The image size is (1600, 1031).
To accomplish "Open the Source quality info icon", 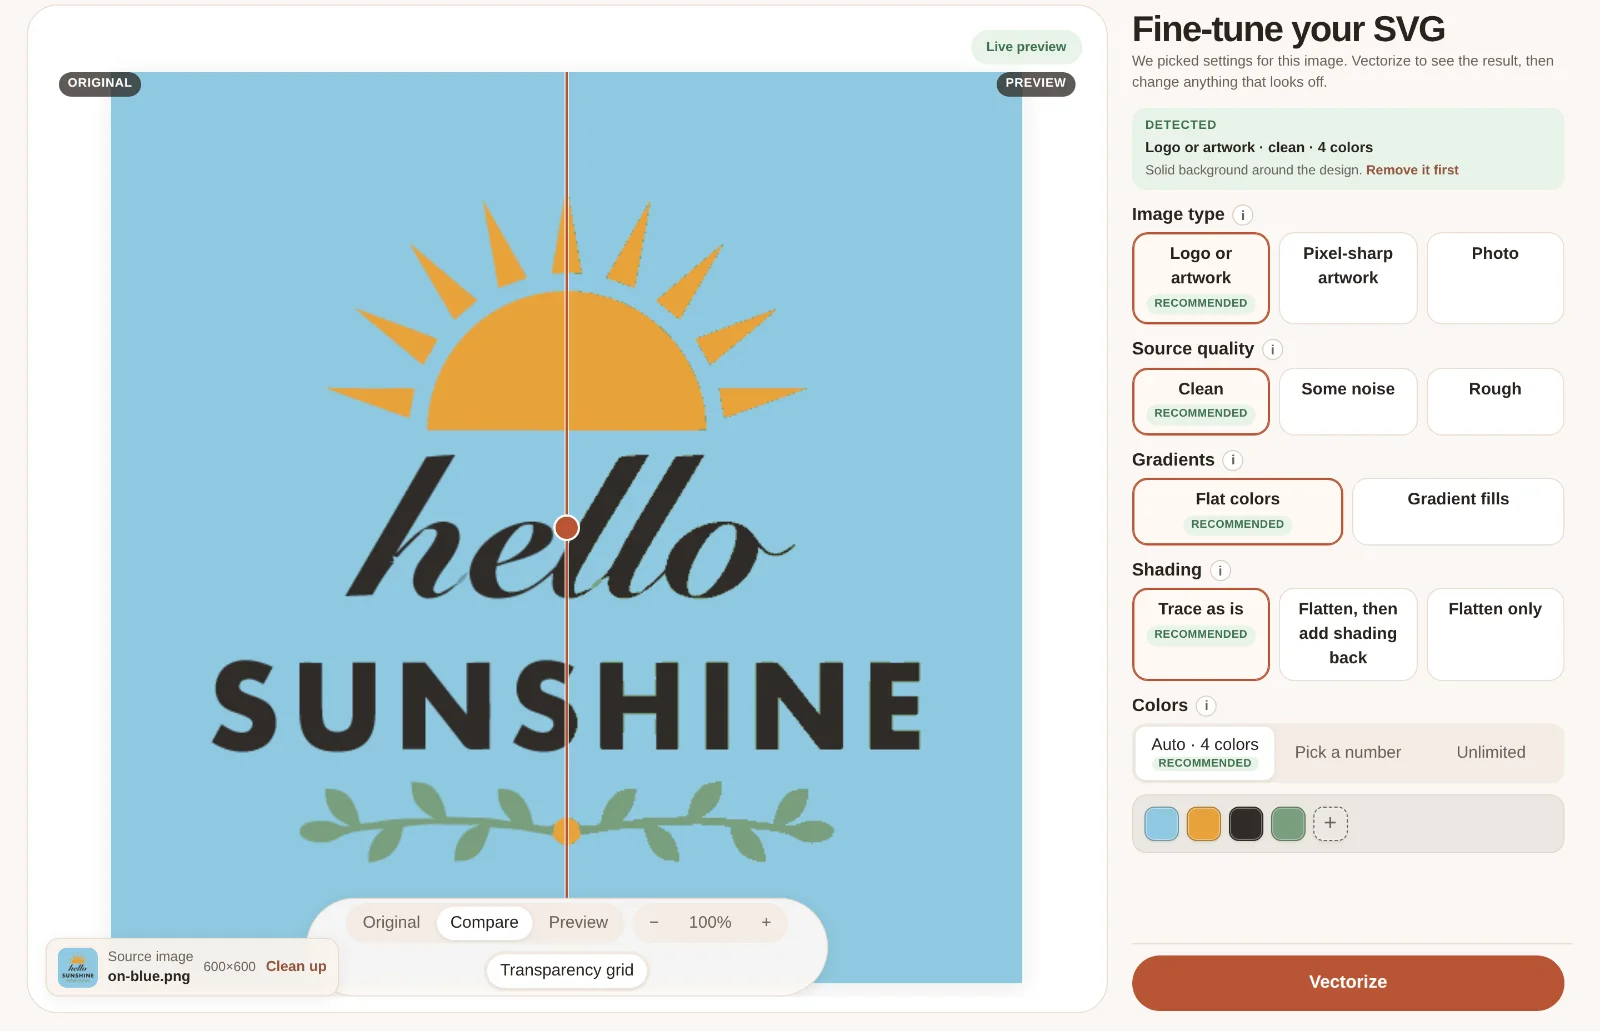I will [1272, 349].
